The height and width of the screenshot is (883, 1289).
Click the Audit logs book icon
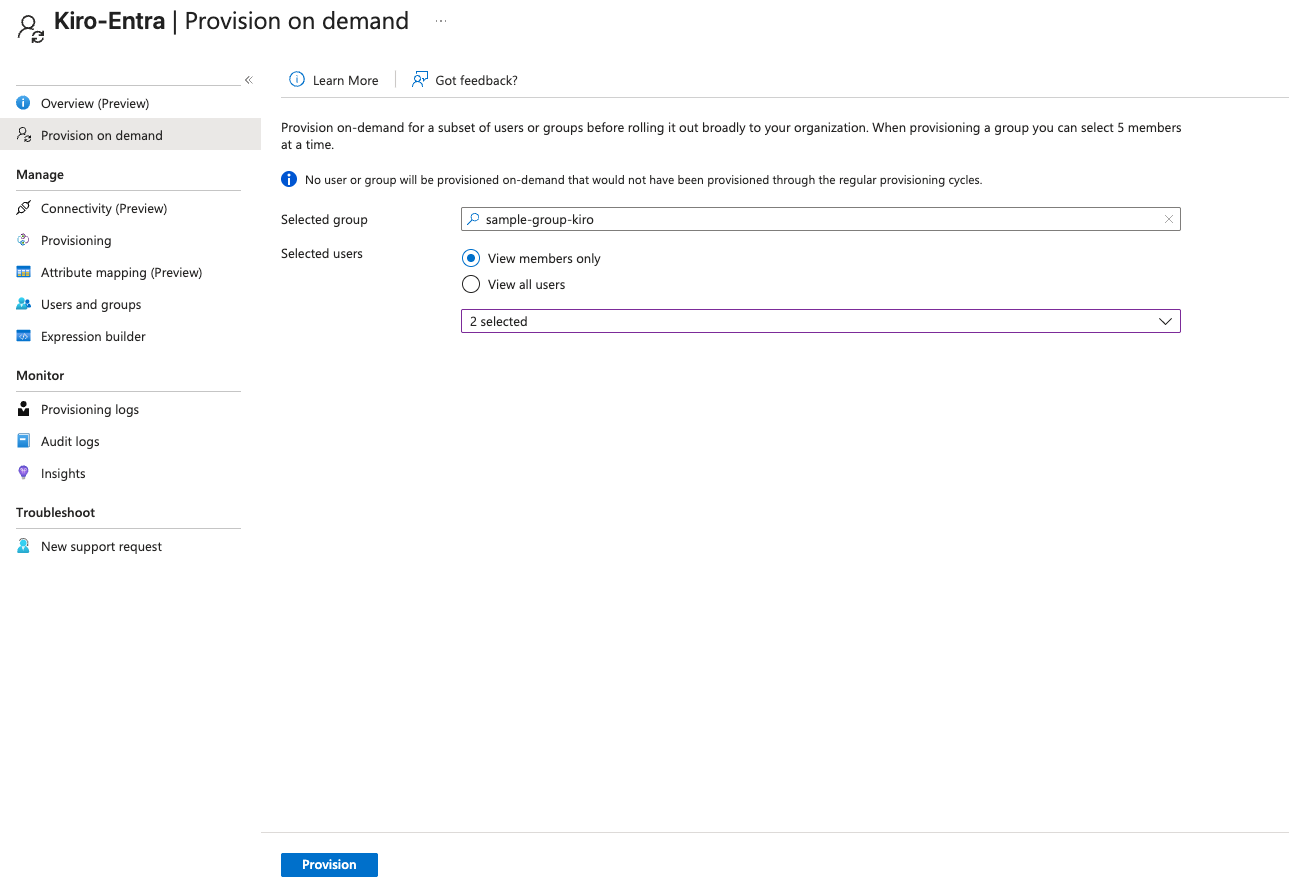pos(24,441)
